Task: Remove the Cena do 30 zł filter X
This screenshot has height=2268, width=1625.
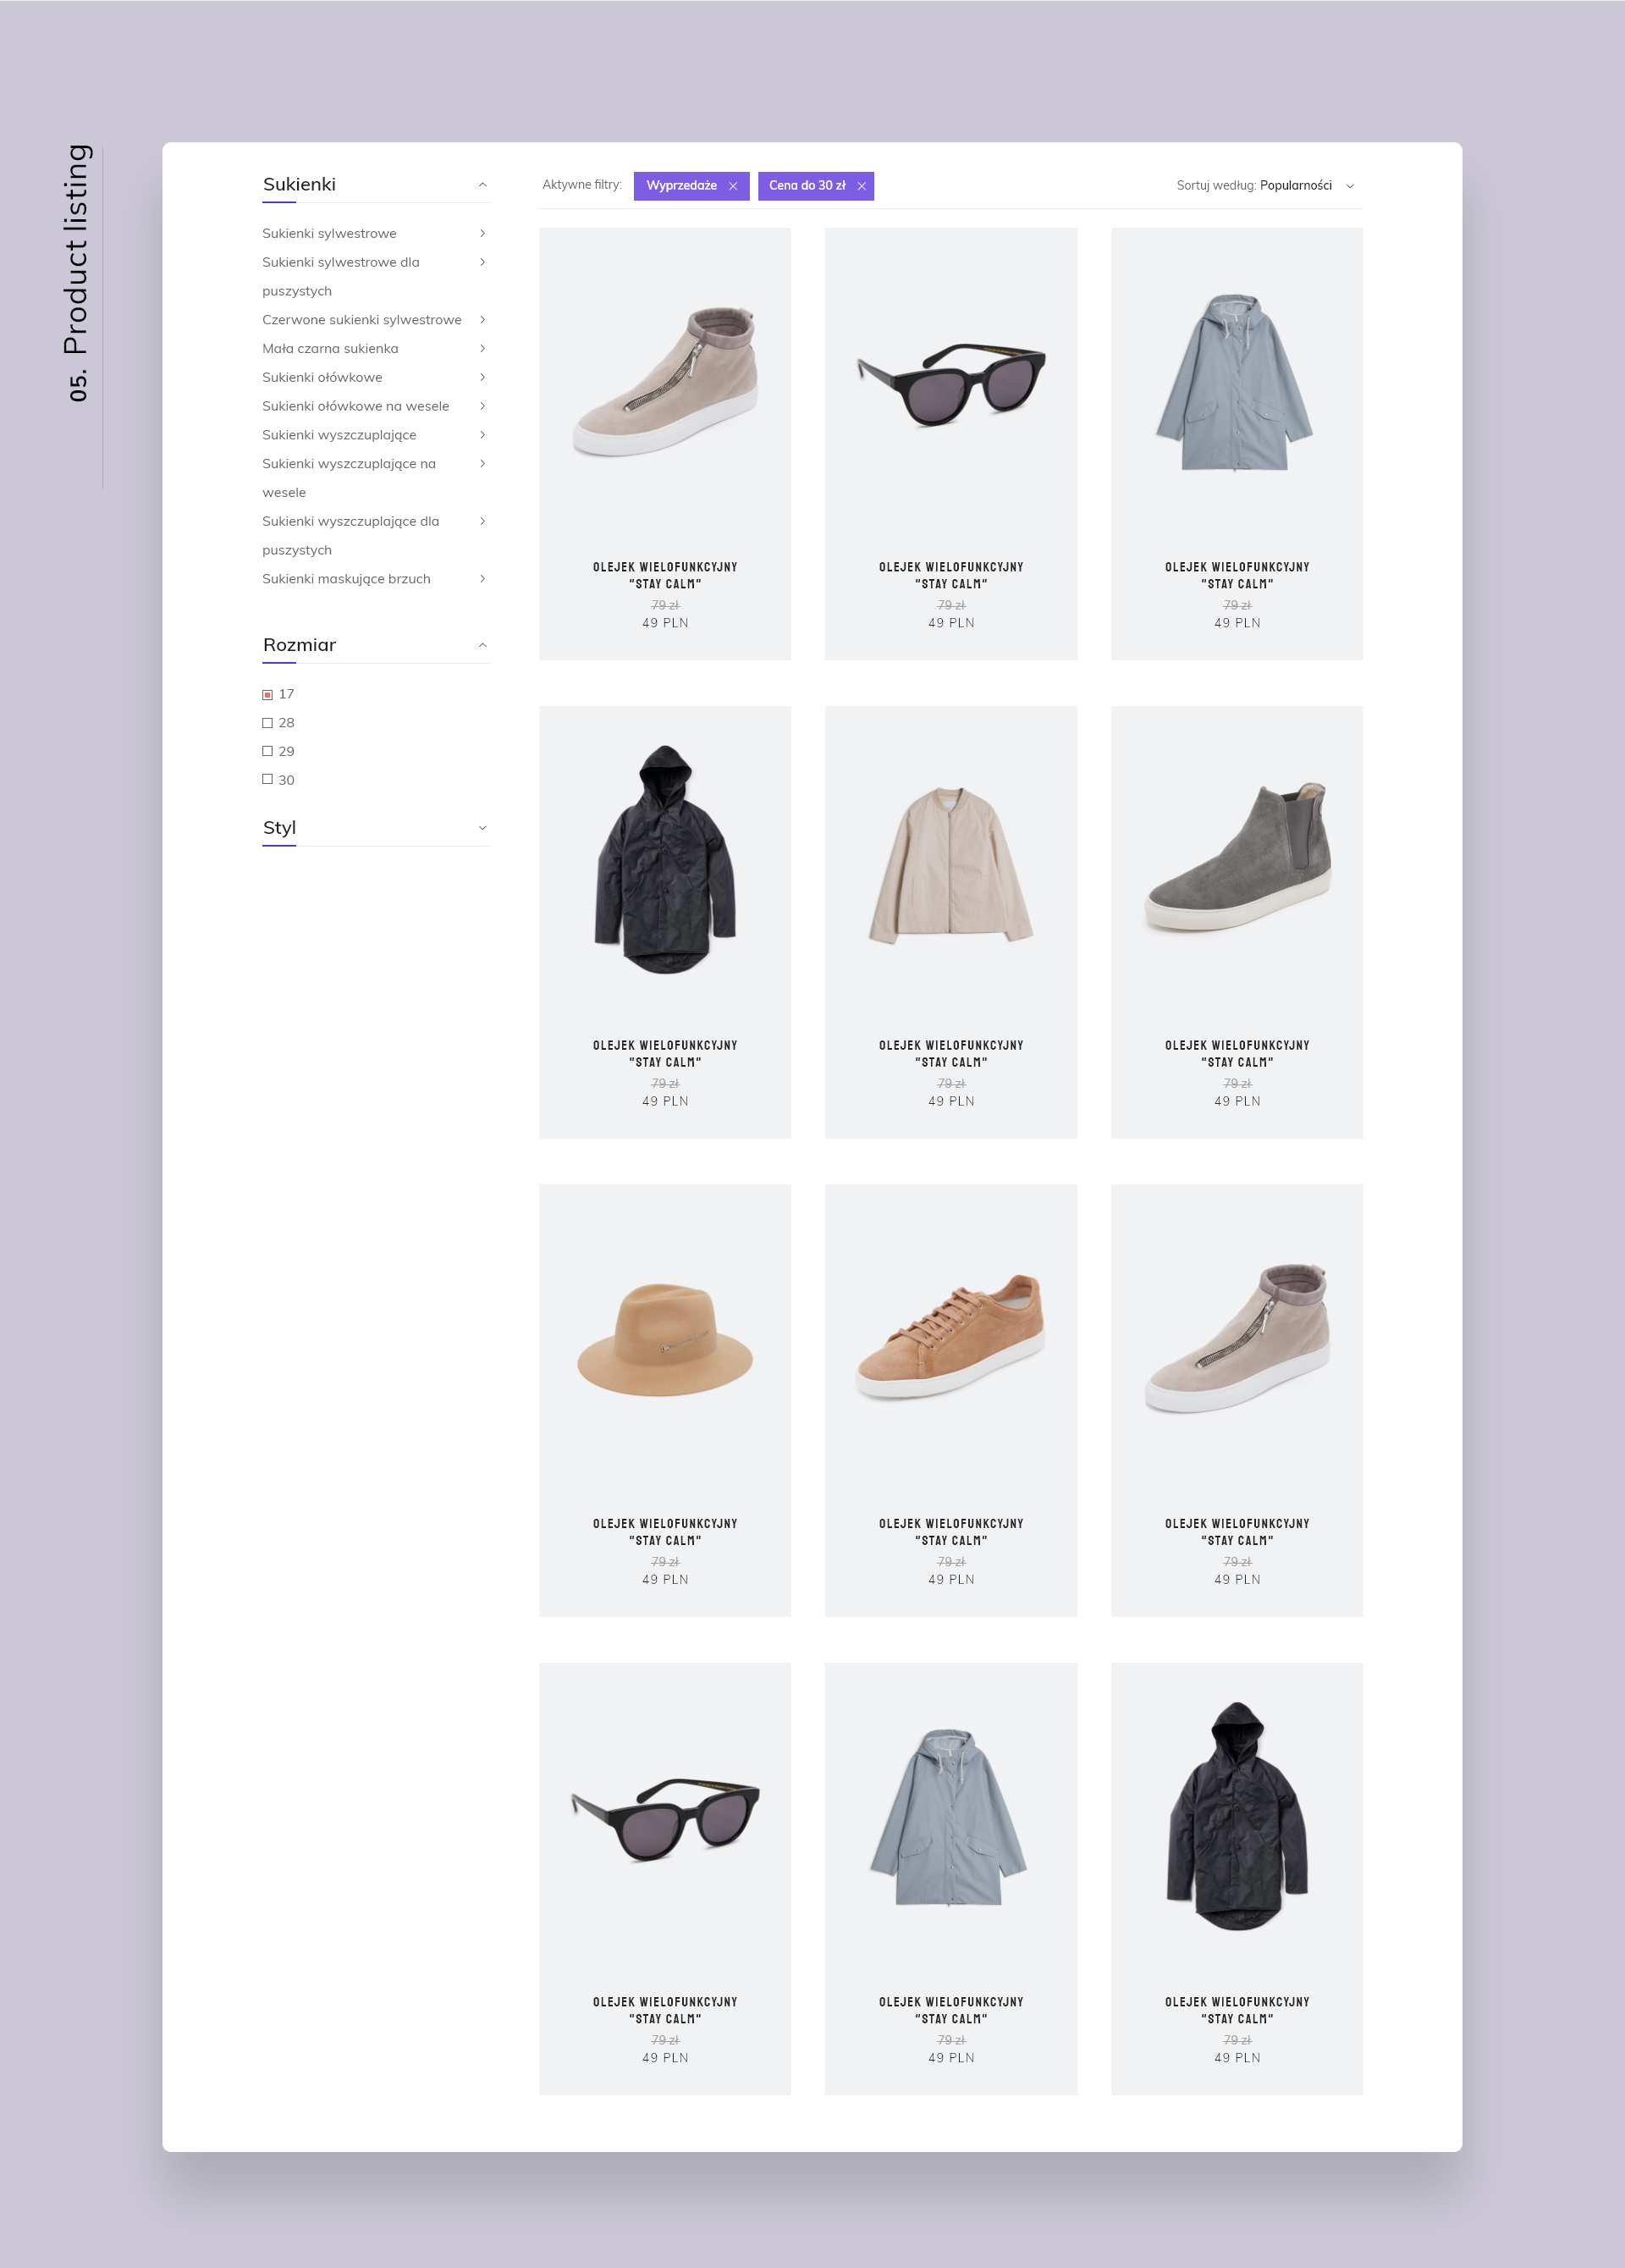Action: click(861, 186)
